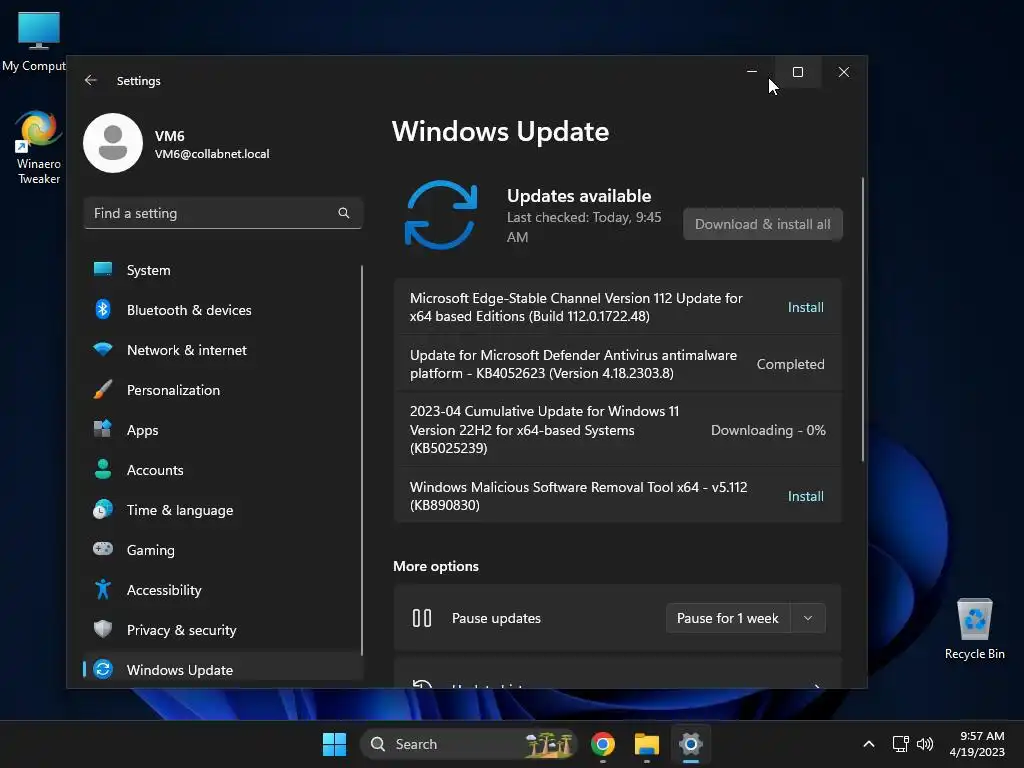The width and height of the screenshot is (1024, 768).
Task: Open Bluetooth & devices settings
Action: tap(222, 310)
